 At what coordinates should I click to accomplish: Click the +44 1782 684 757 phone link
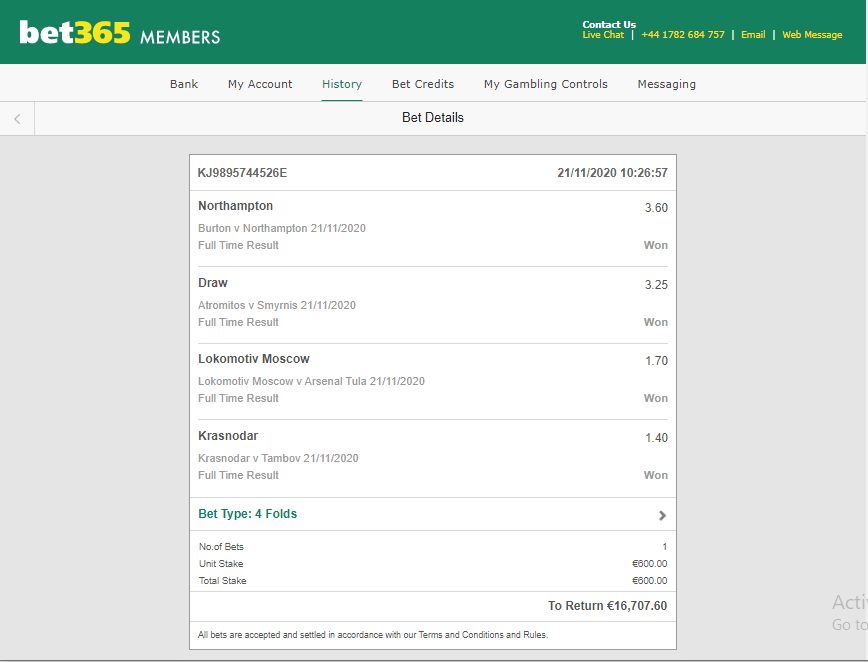tap(683, 35)
